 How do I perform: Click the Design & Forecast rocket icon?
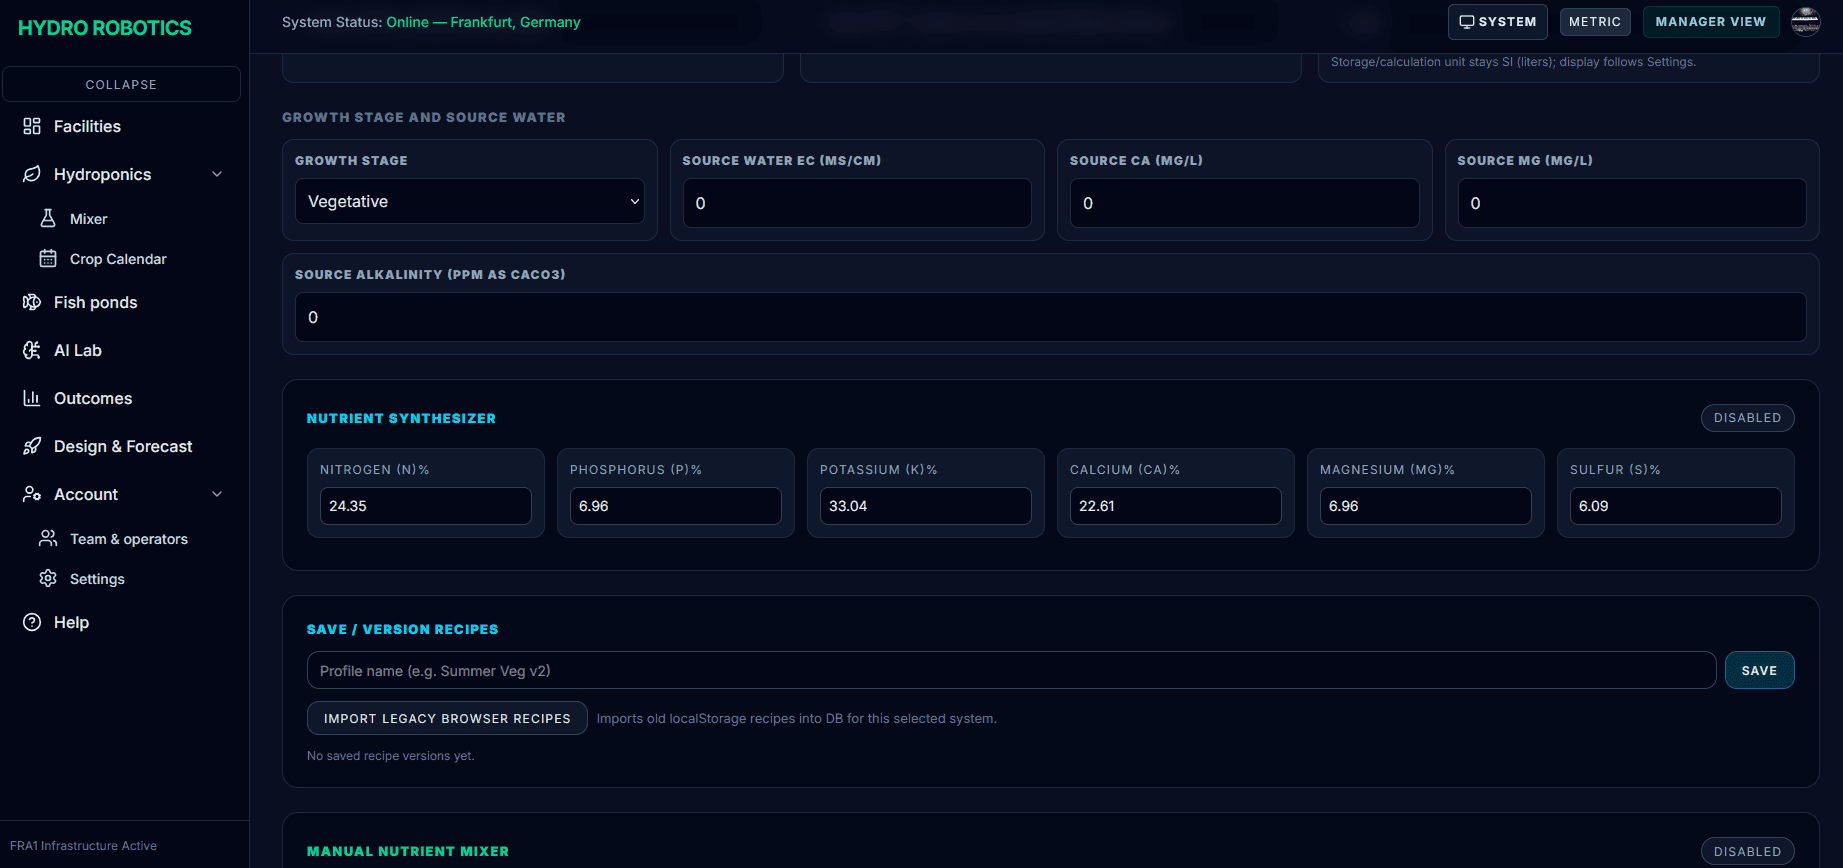(x=32, y=446)
